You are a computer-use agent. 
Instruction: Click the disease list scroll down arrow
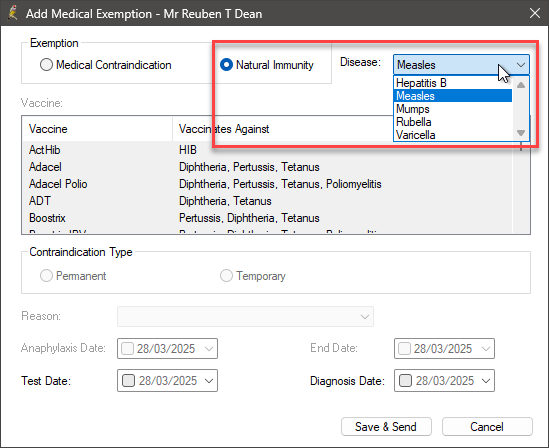coord(521,133)
